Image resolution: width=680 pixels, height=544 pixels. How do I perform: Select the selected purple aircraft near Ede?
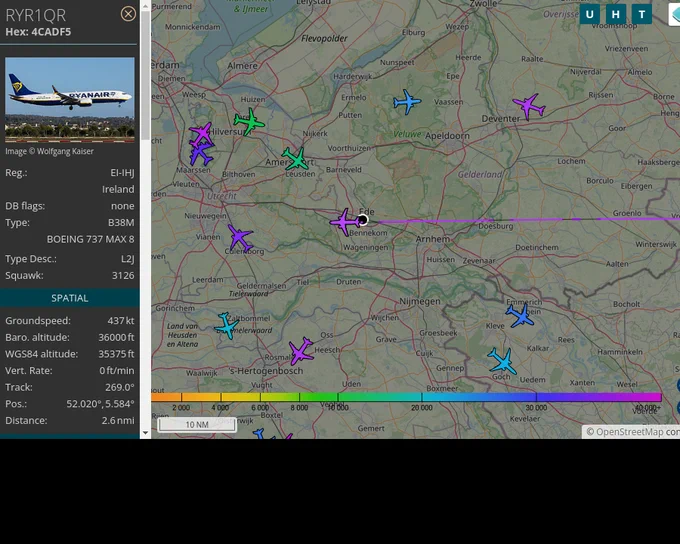[344, 222]
